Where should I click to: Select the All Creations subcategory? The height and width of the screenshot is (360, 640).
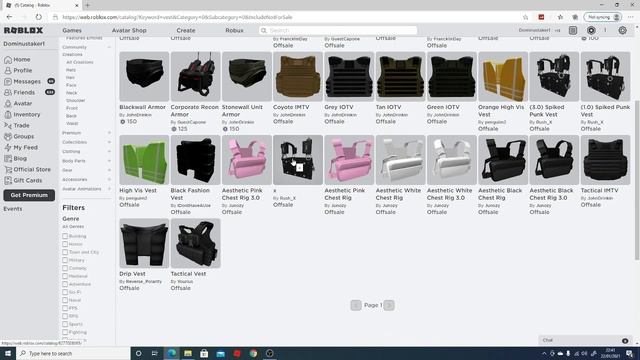coord(80,62)
